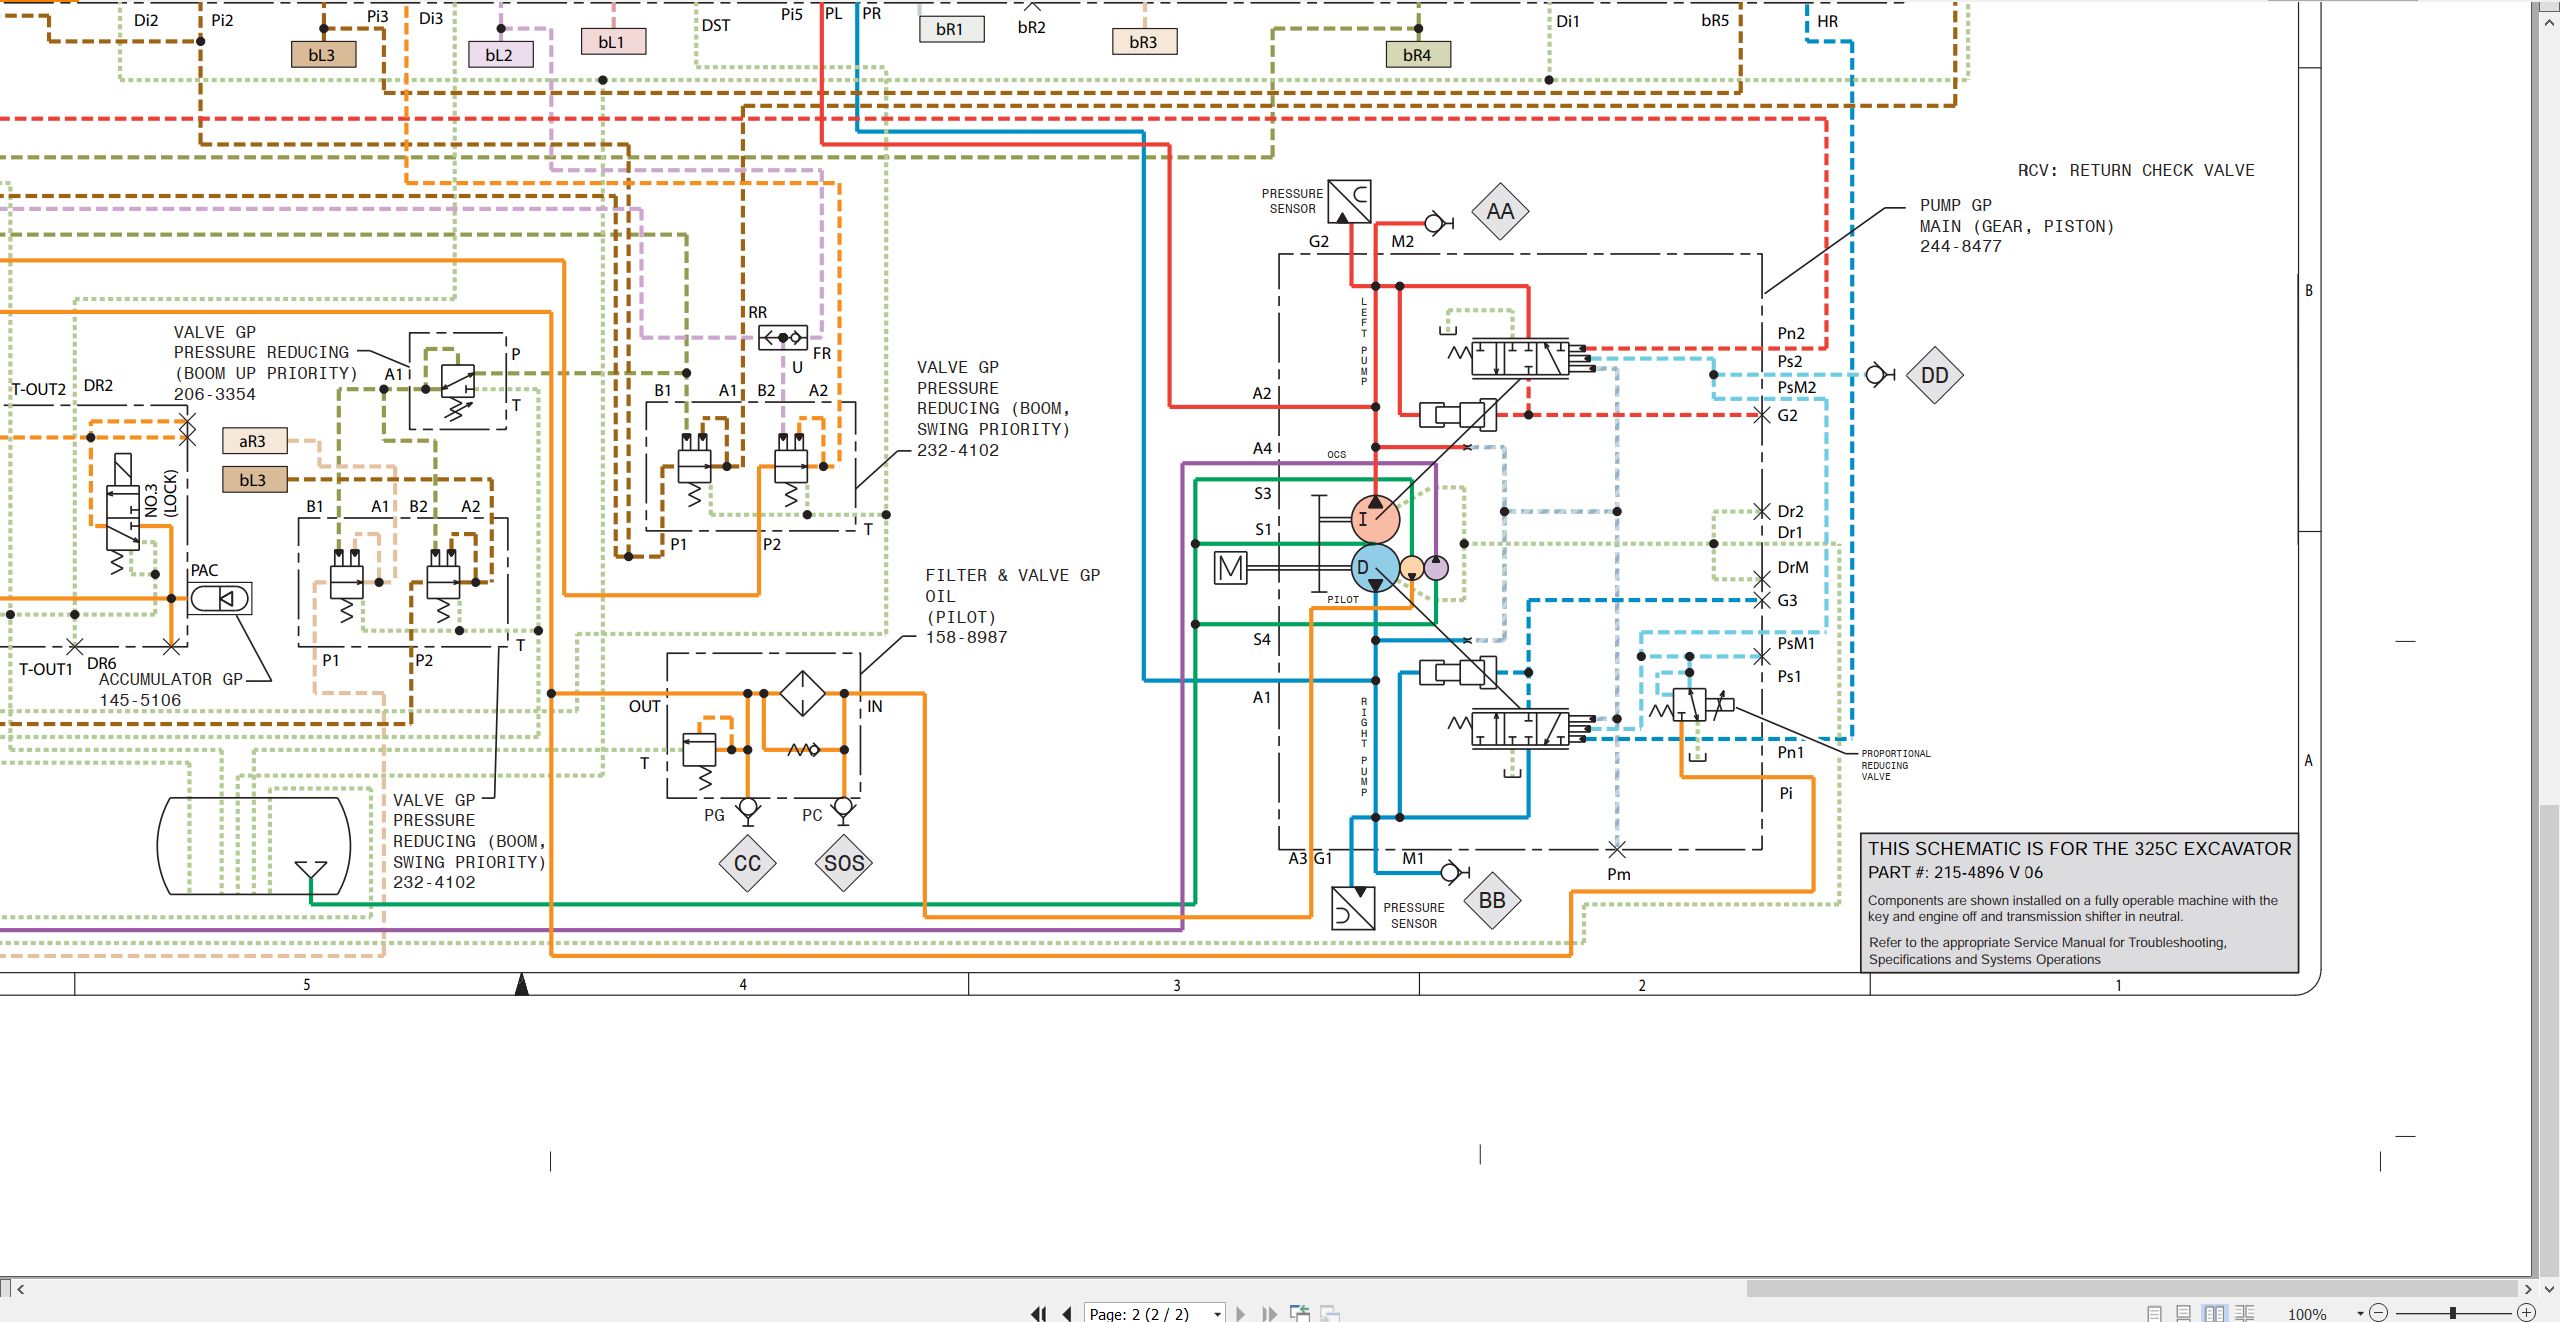The width and height of the screenshot is (2560, 1322).
Task: Switch to single page layout
Action: click(x=2155, y=1314)
